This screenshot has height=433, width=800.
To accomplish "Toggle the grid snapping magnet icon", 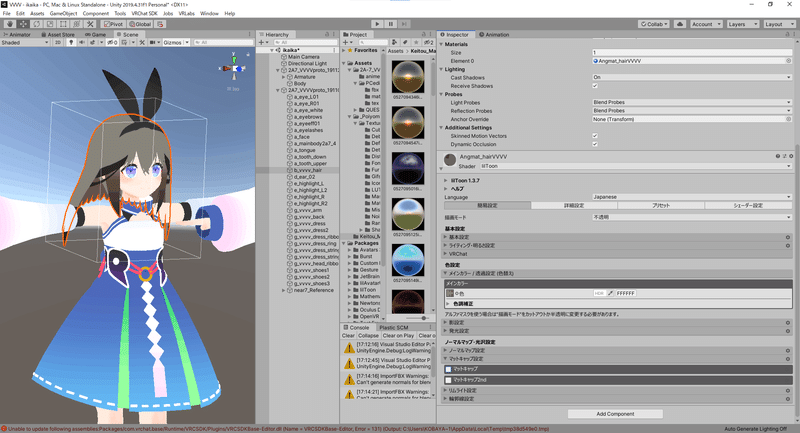I will 160,24.
